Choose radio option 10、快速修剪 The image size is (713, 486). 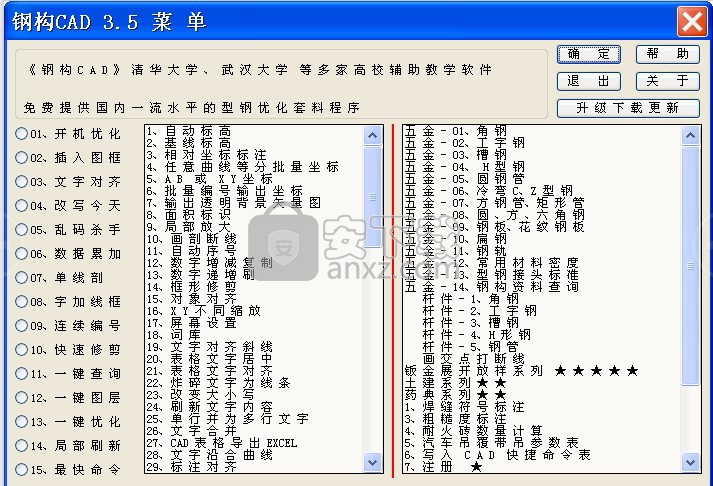[x=21, y=350]
